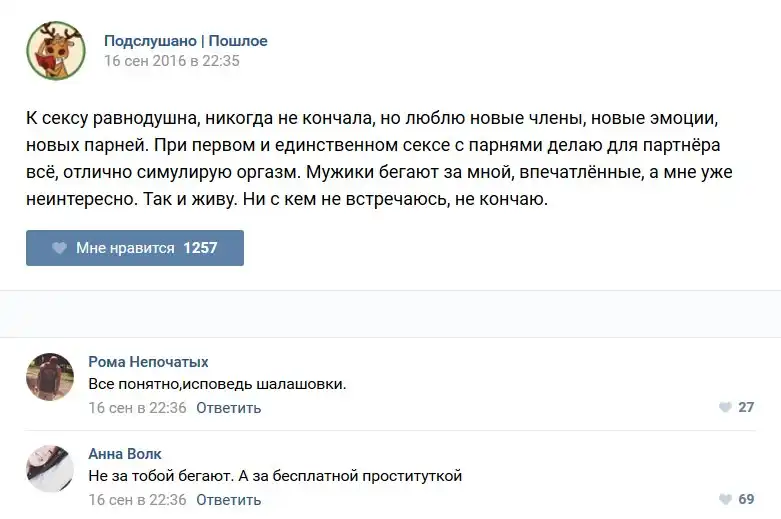Open the Подслушано | Пошлое community page
The height and width of the screenshot is (519, 781).
(x=186, y=41)
